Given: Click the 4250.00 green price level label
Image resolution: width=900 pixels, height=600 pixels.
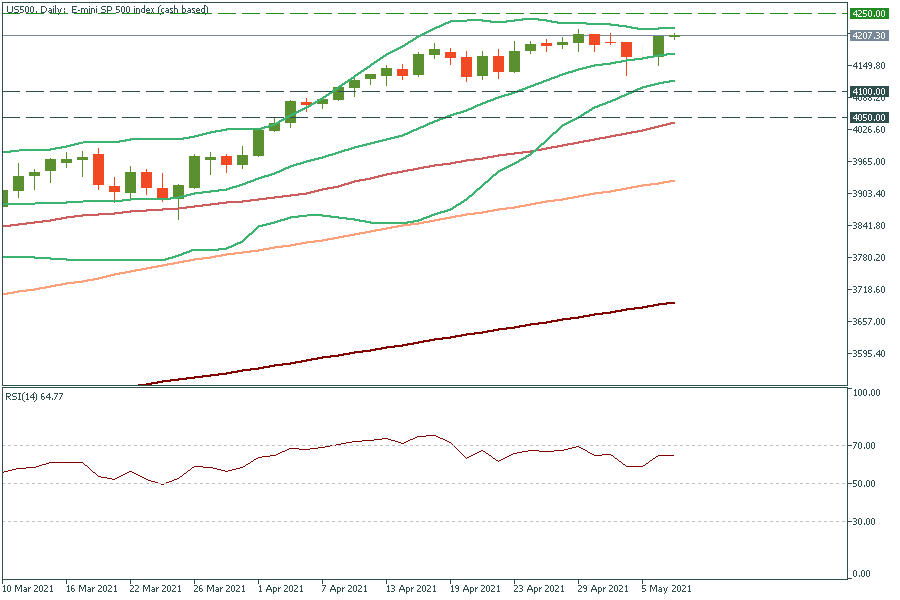Looking at the screenshot, I should (868, 14).
